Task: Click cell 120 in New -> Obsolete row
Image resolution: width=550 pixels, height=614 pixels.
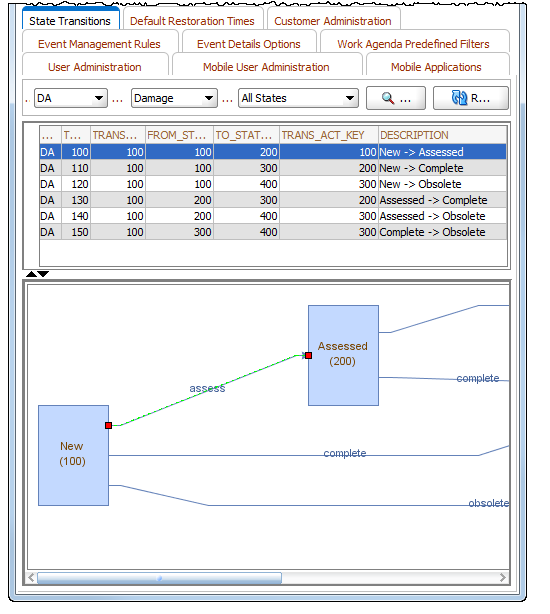Action: pos(76,184)
